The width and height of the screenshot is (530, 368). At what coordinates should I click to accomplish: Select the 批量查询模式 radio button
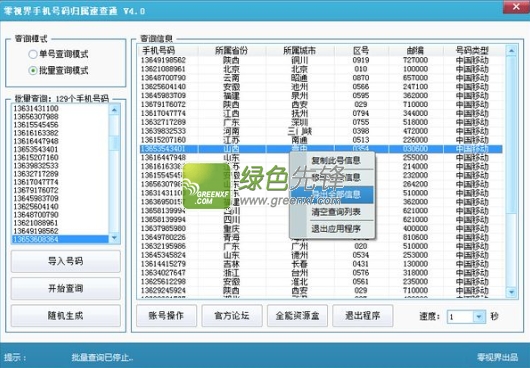tap(33, 71)
